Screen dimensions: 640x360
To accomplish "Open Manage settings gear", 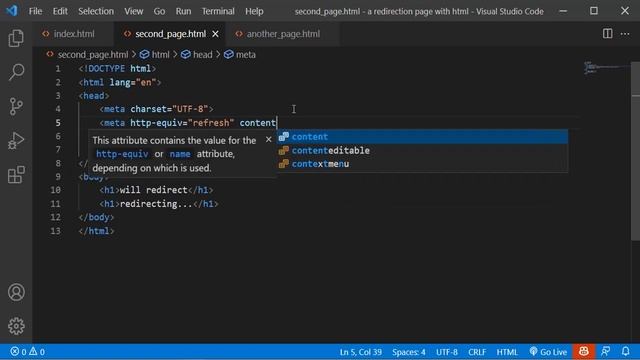I will click(x=16, y=326).
